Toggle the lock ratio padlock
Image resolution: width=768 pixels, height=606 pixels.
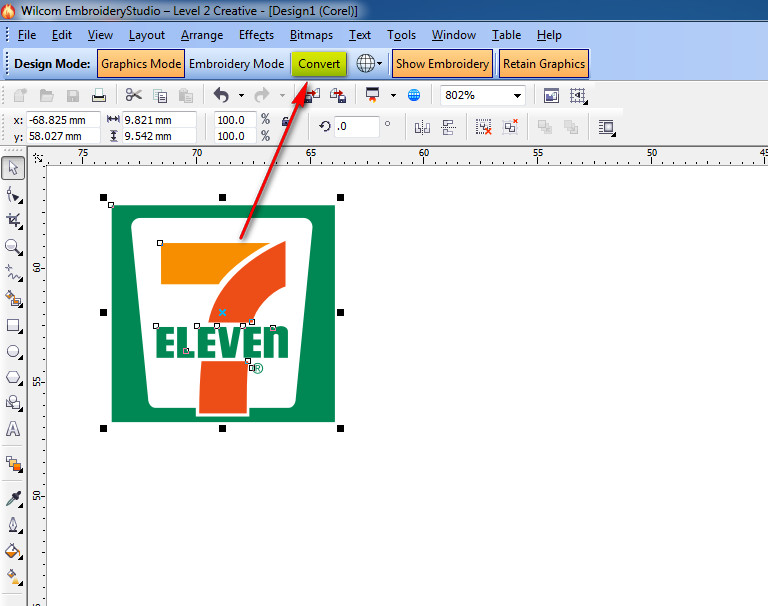point(286,121)
